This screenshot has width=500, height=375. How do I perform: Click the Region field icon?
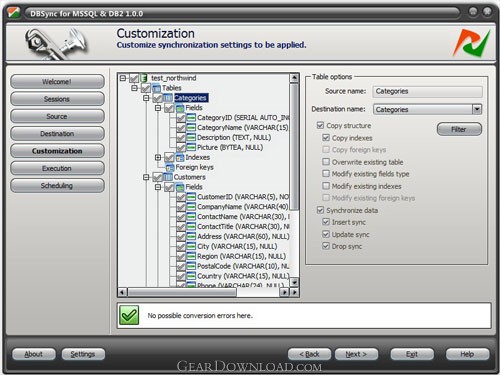(x=191, y=256)
